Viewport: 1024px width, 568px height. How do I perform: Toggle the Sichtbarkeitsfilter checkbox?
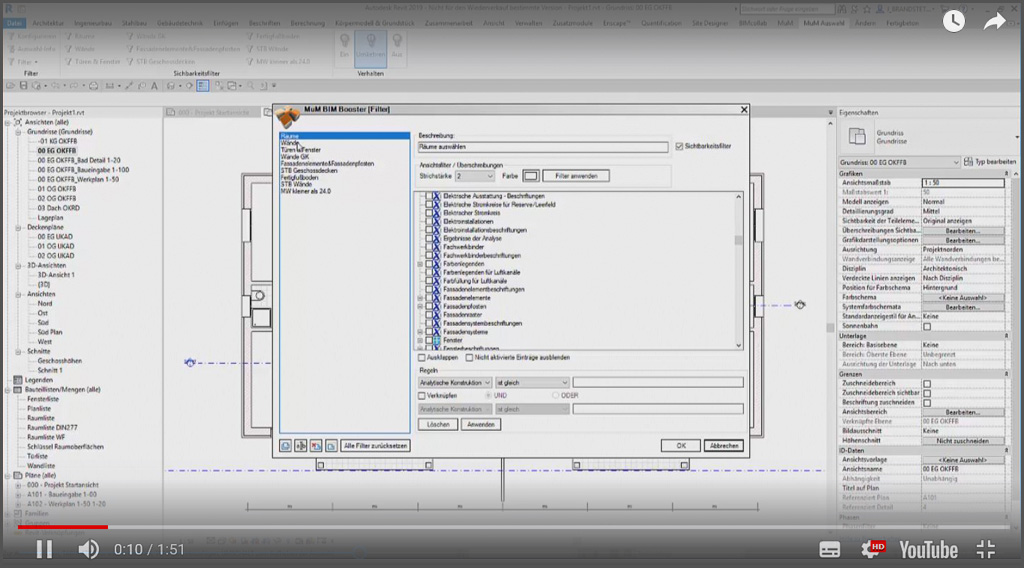point(679,147)
